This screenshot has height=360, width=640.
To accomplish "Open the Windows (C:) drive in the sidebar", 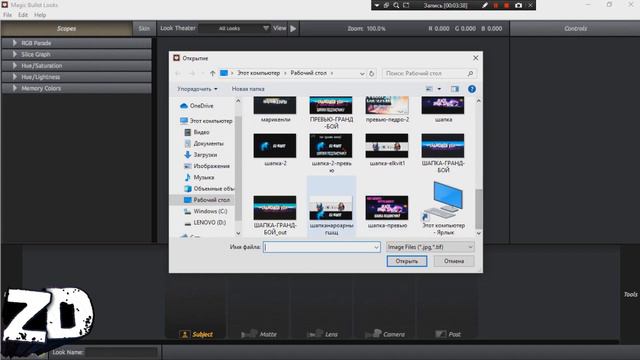I will tap(206, 211).
